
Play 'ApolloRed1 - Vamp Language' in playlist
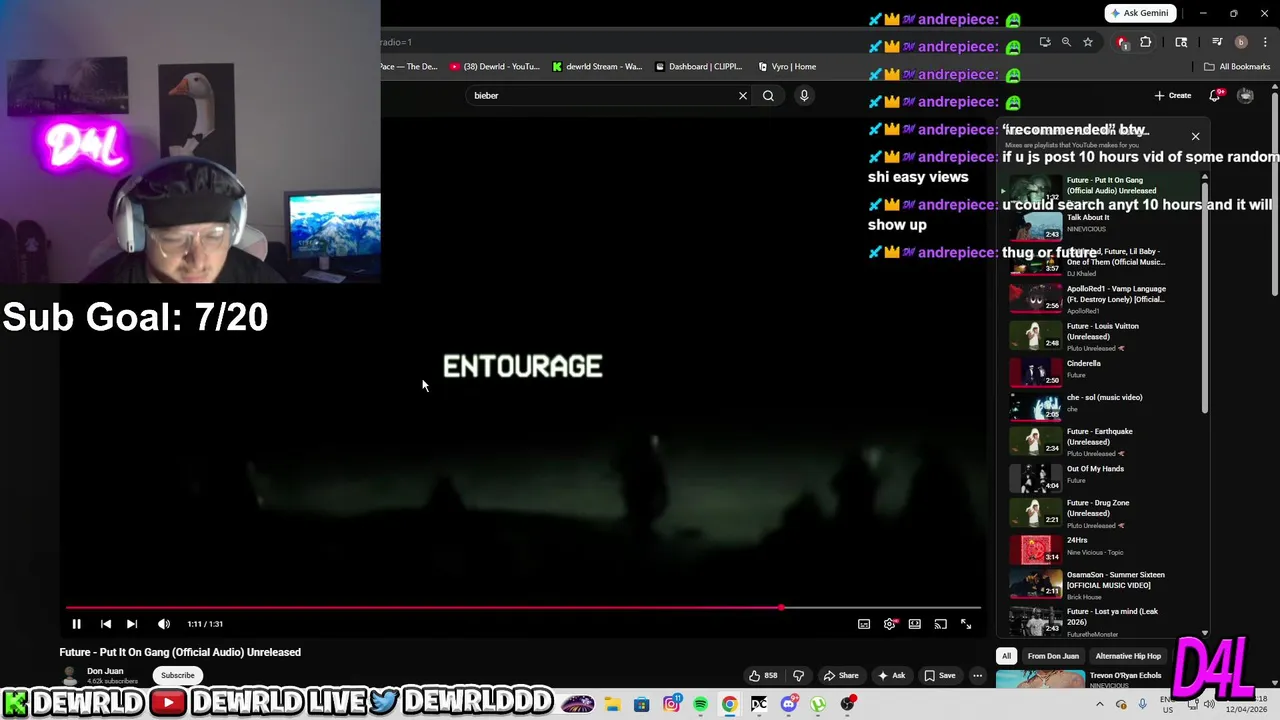(1102, 299)
